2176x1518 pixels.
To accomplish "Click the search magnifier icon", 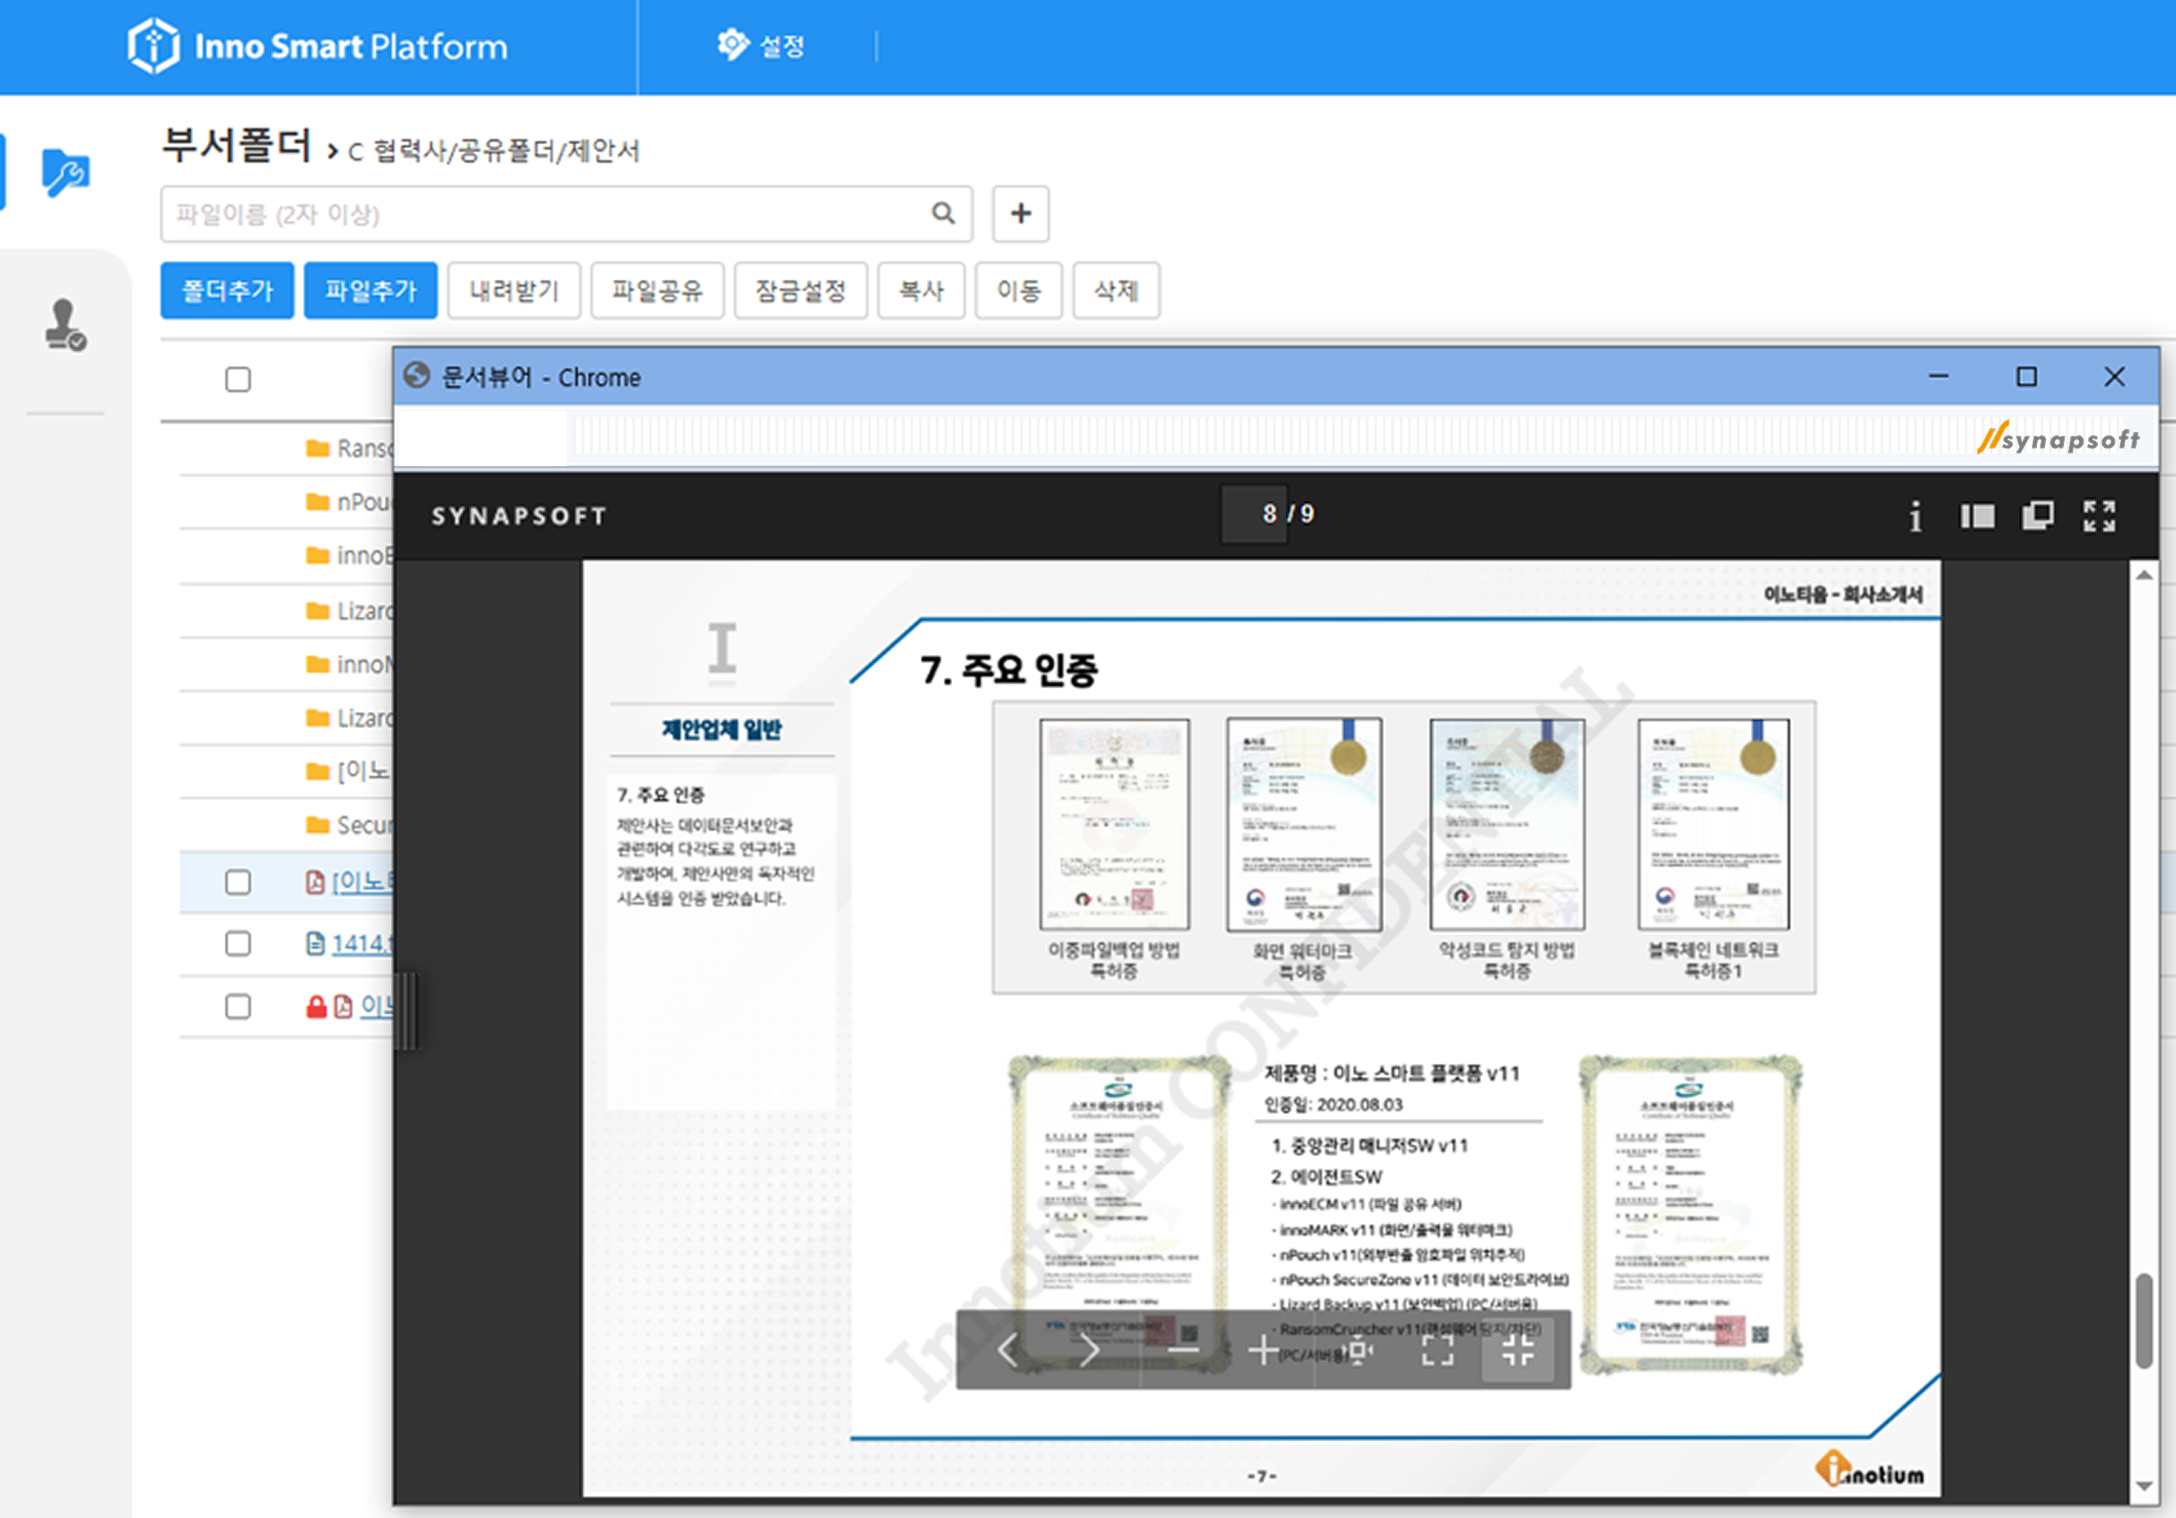I will [x=942, y=214].
